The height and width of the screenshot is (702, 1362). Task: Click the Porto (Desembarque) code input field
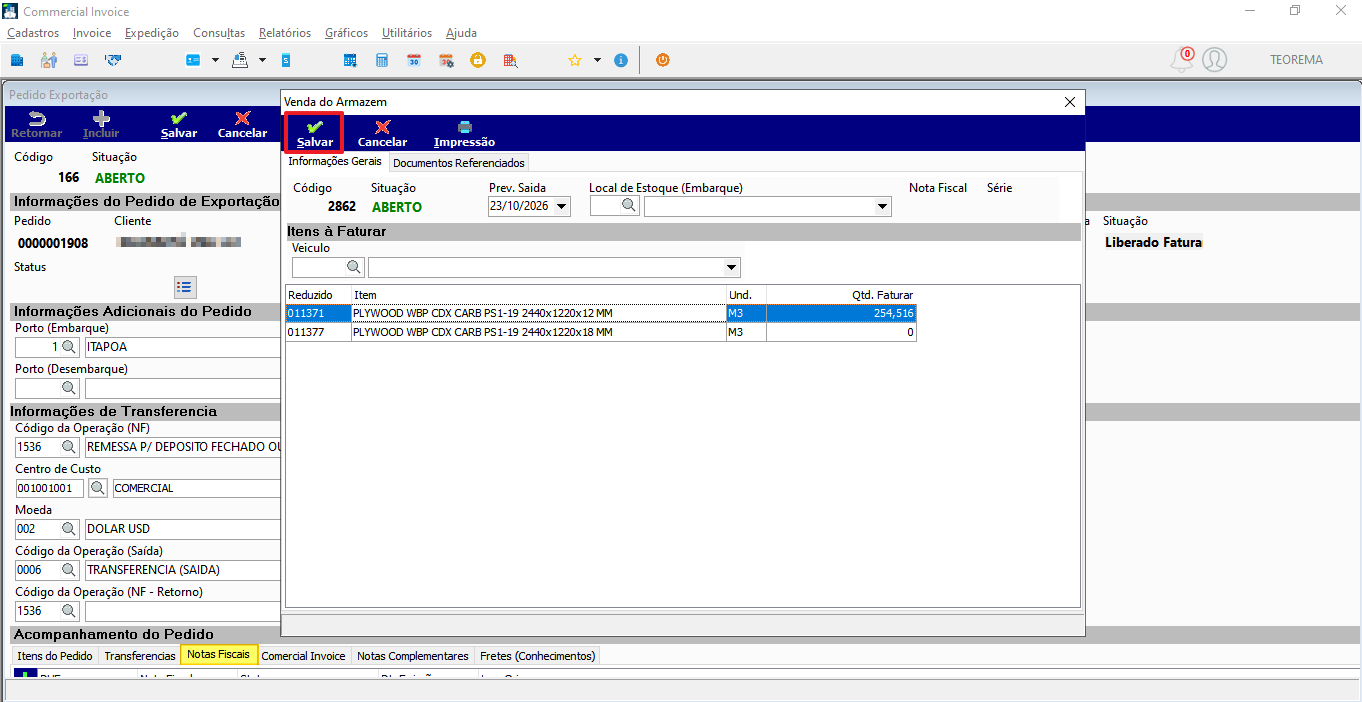(38, 388)
